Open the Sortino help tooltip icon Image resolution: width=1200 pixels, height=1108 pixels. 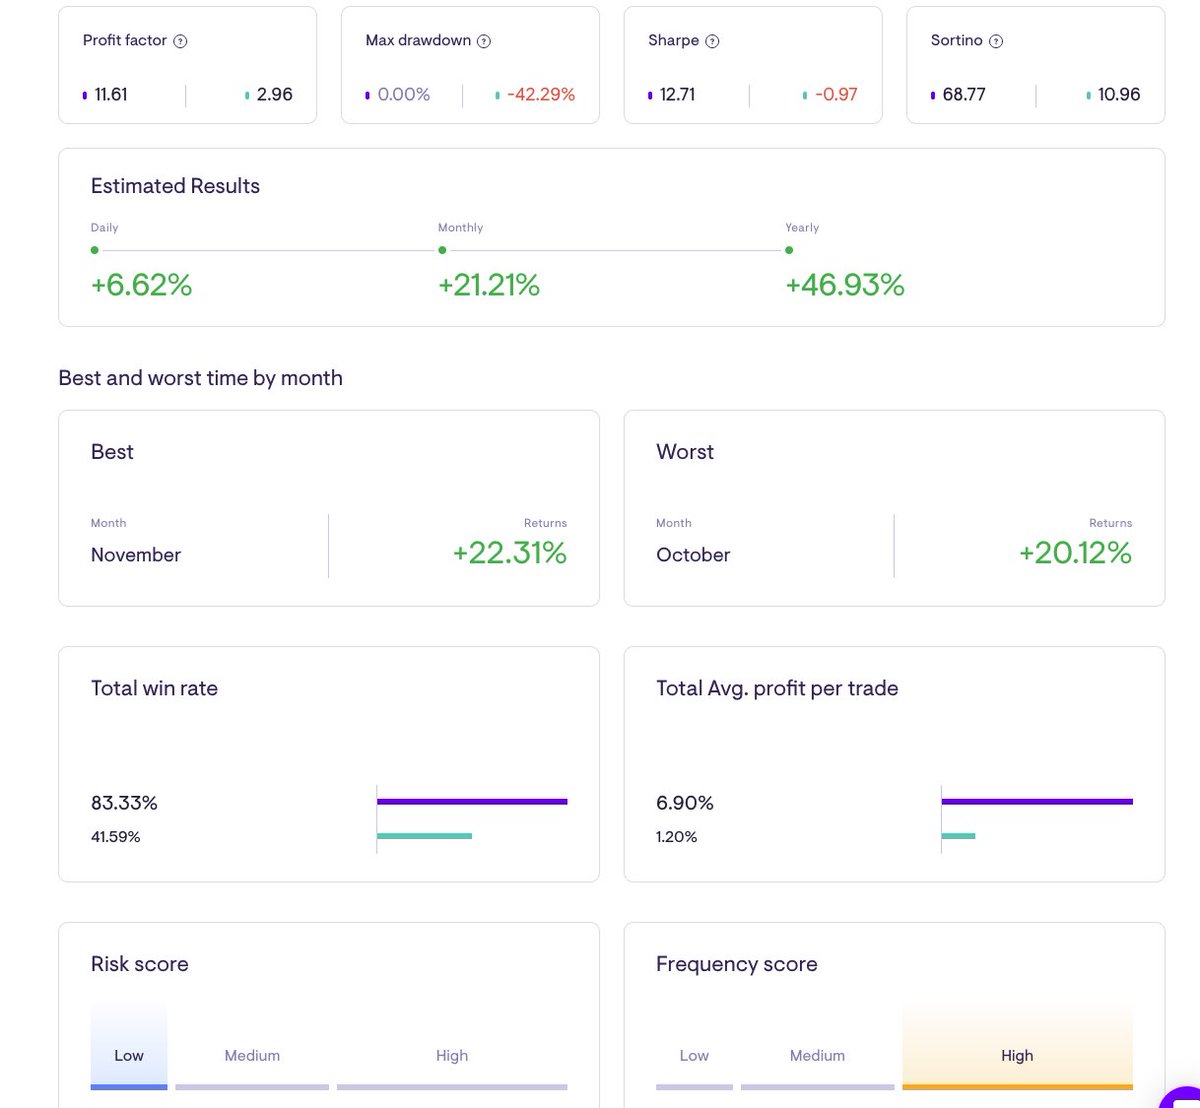[x=996, y=41]
